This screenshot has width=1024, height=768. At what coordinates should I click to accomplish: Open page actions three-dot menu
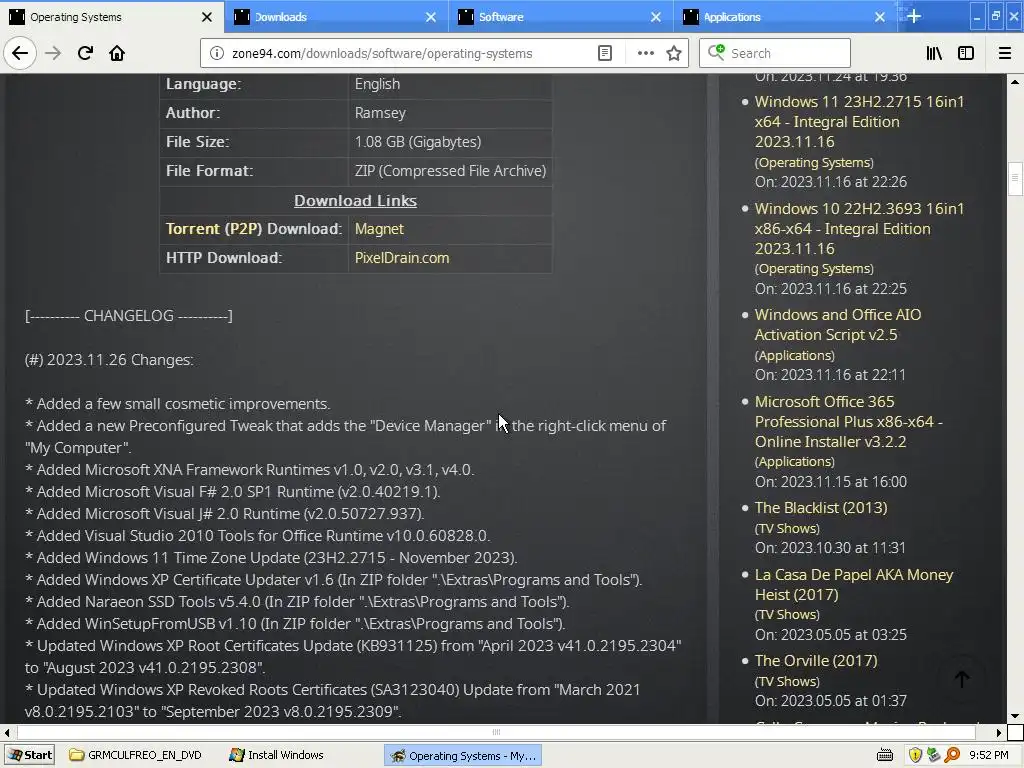tap(645, 53)
